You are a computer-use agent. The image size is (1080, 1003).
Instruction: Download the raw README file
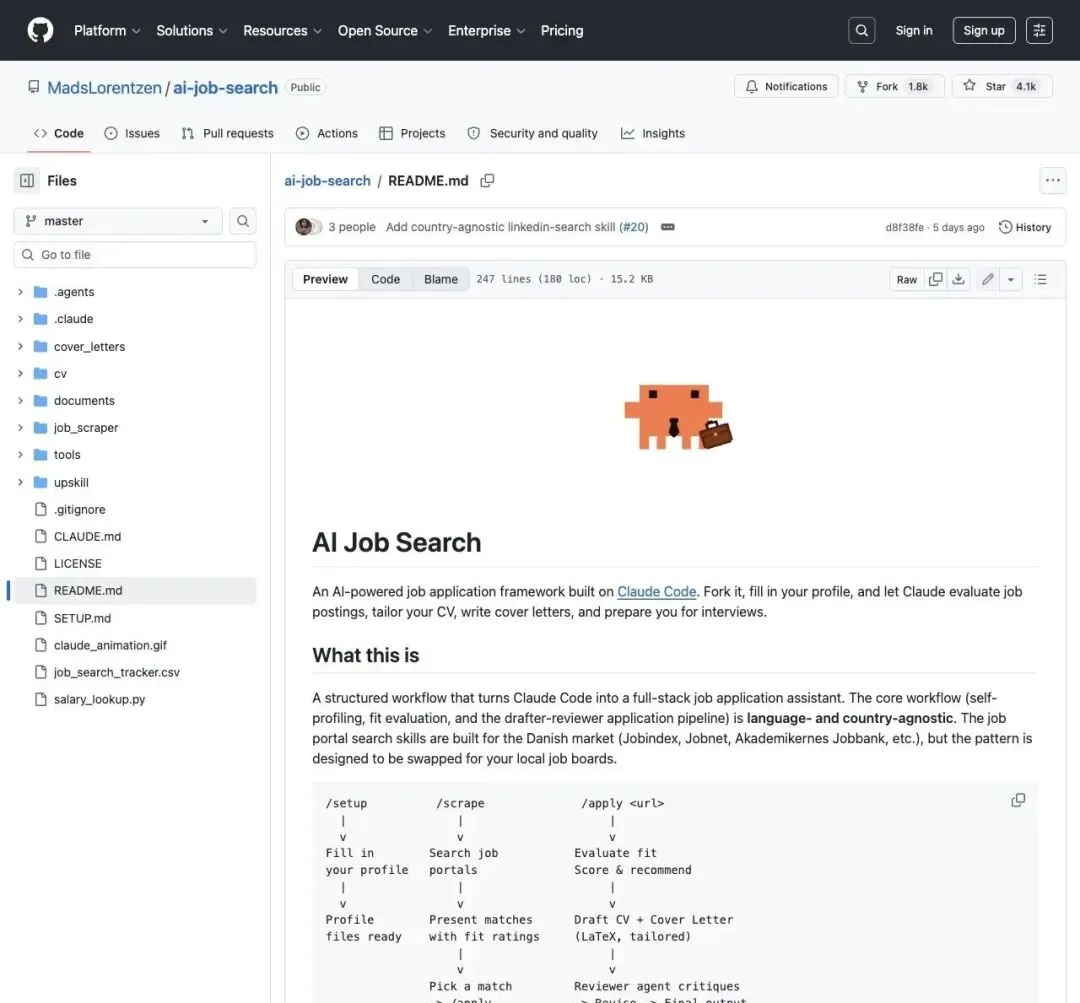(958, 279)
